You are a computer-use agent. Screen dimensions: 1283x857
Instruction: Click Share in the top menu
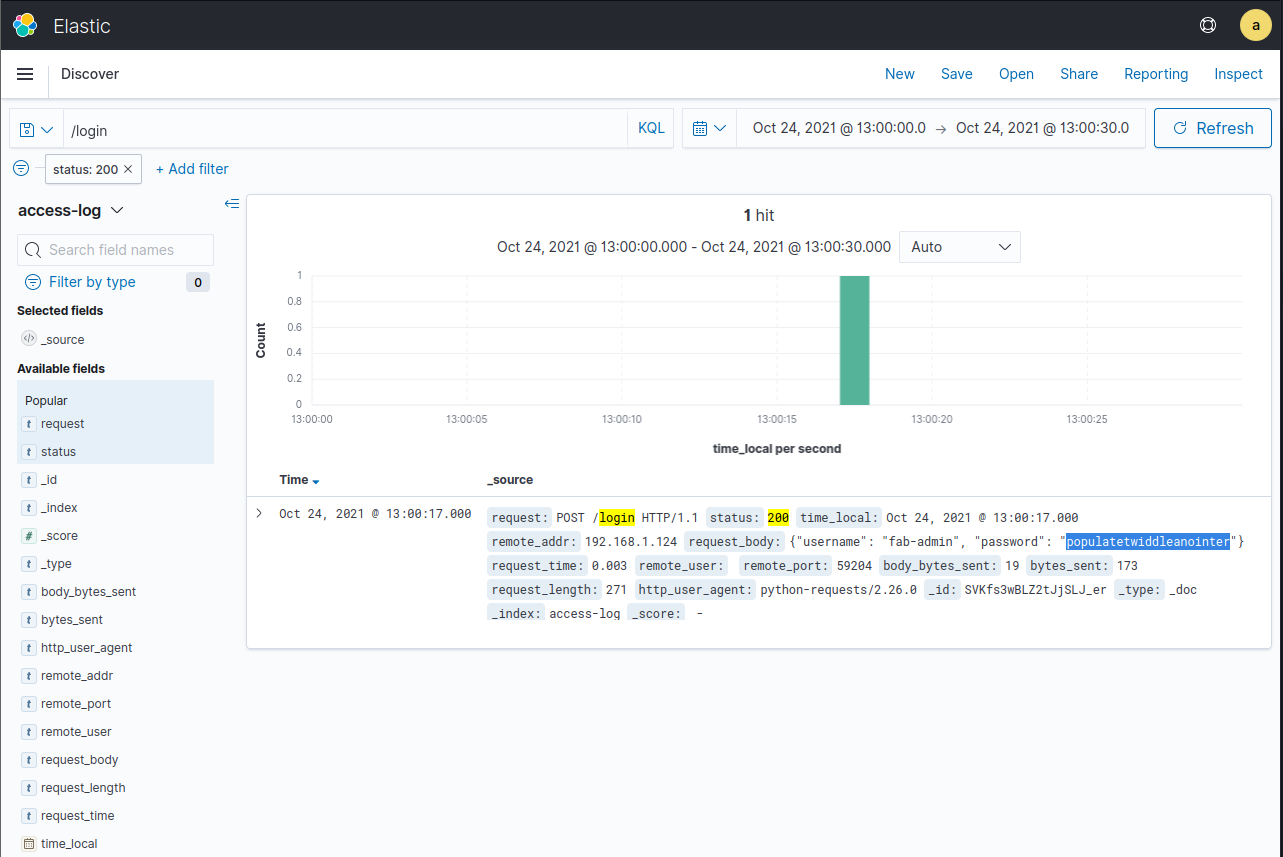[1079, 74]
